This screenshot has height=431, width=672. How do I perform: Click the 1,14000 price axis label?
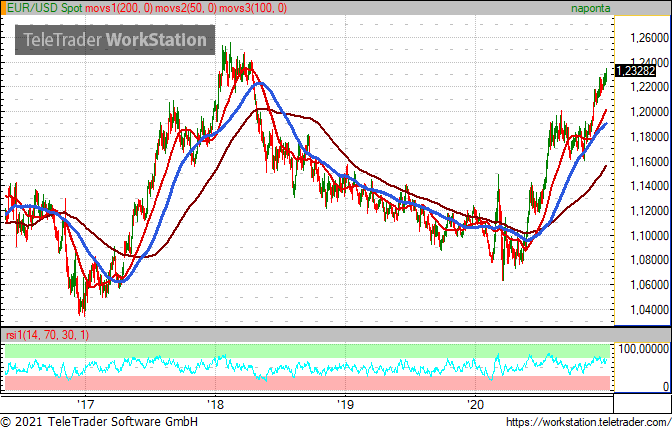click(649, 186)
